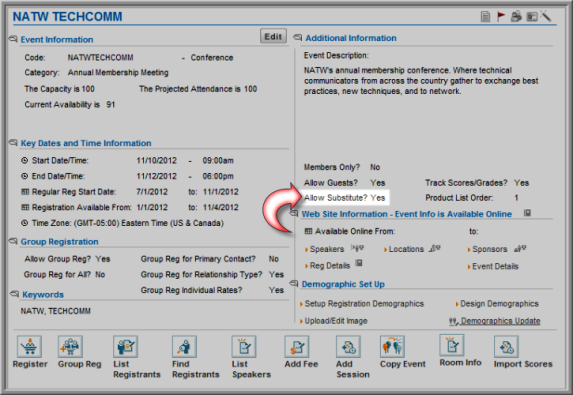Click the Annual Membership Meeting category value
Image resolution: width=573 pixels, height=395 pixels.
118,73
